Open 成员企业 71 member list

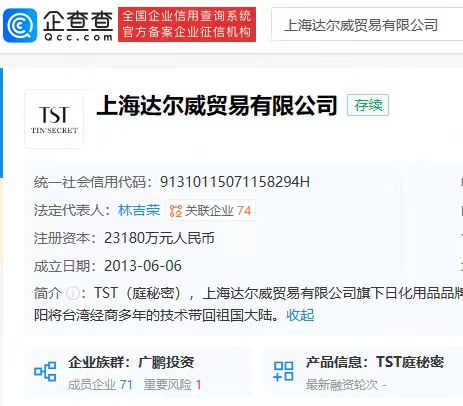100,385
